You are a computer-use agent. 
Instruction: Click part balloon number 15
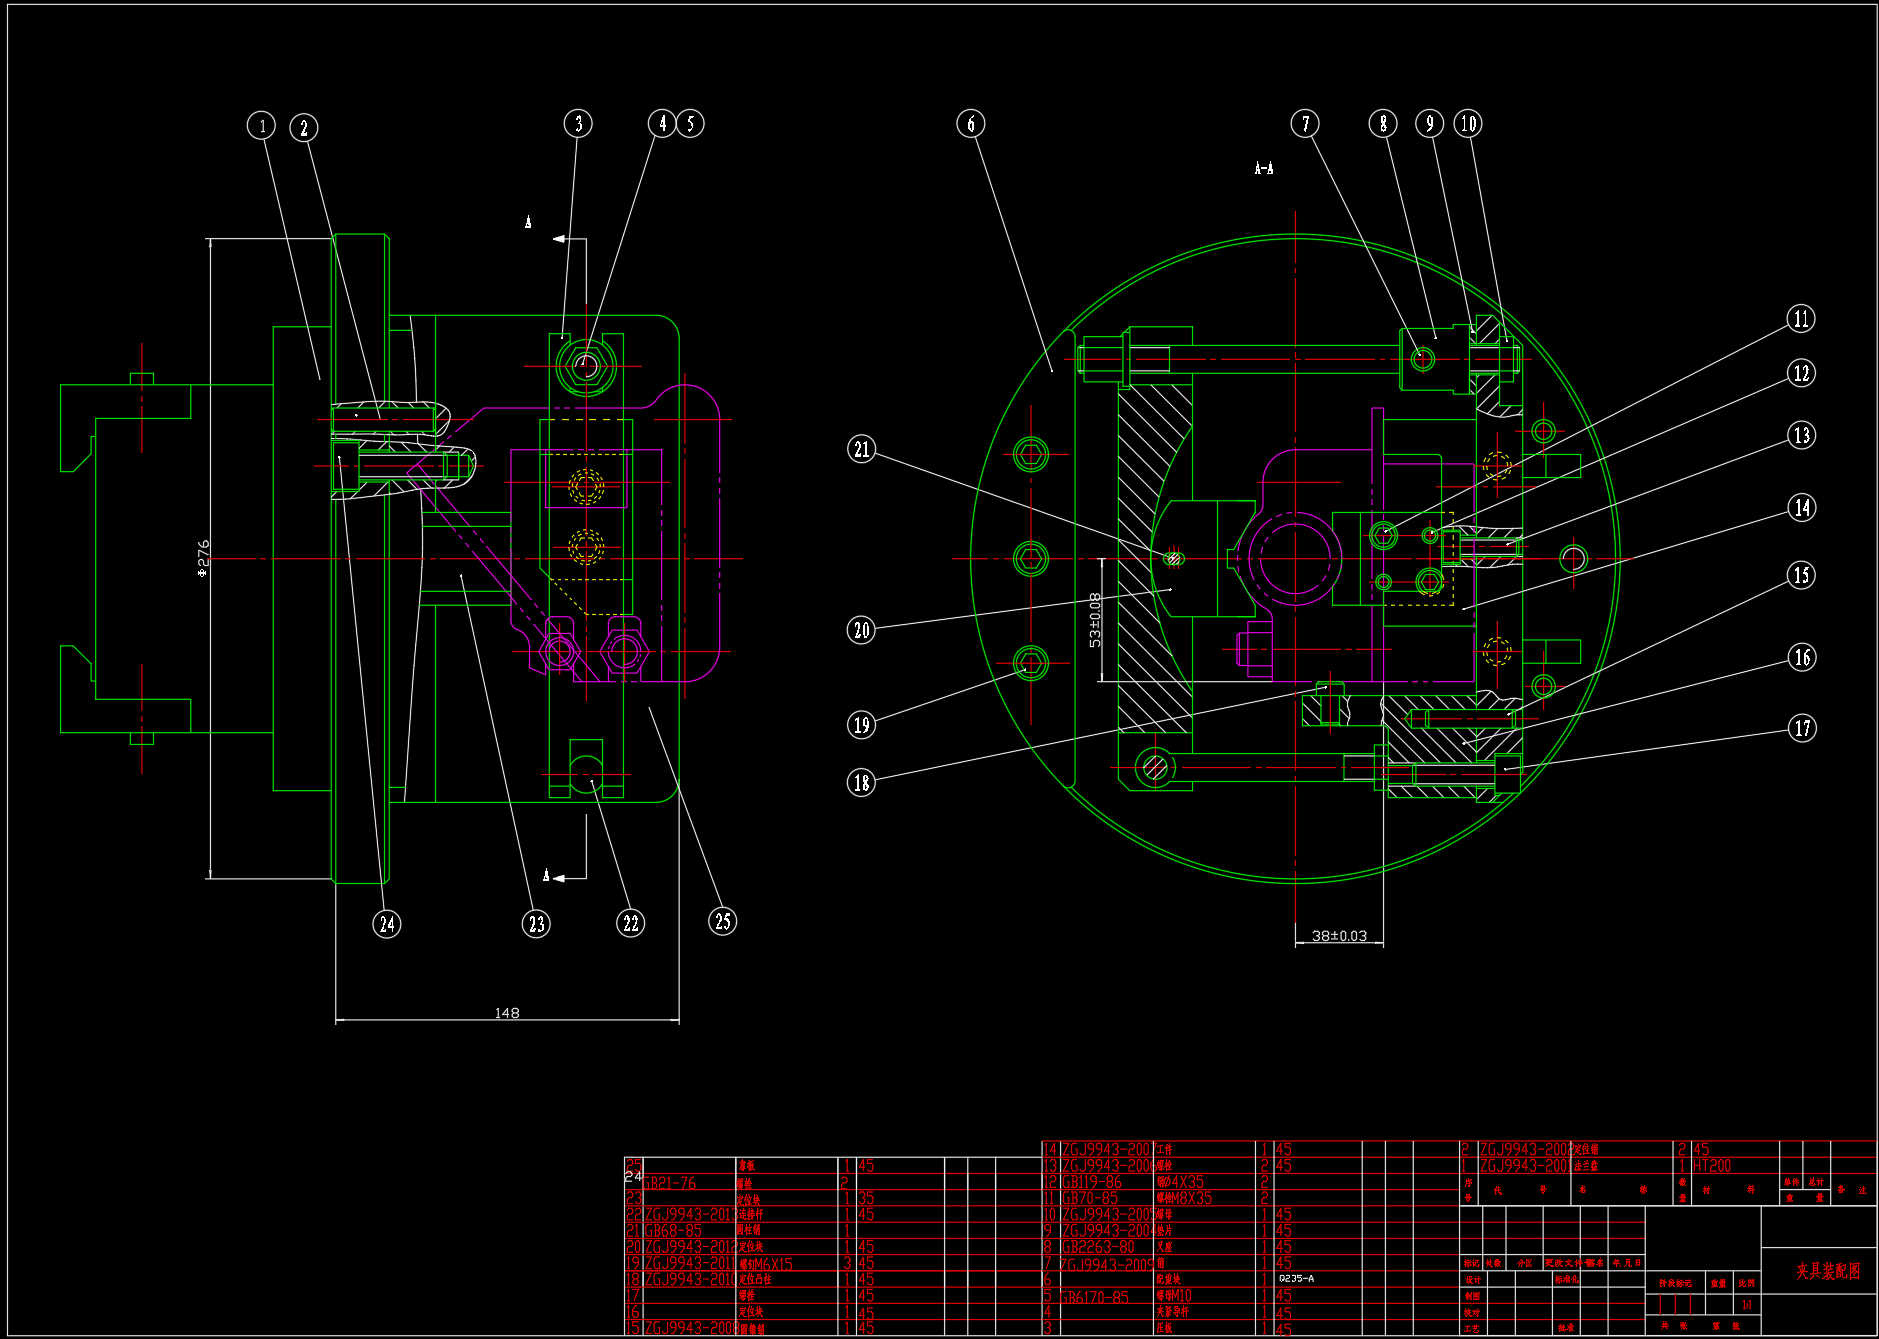pyautogui.click(x=1801, y=575)
